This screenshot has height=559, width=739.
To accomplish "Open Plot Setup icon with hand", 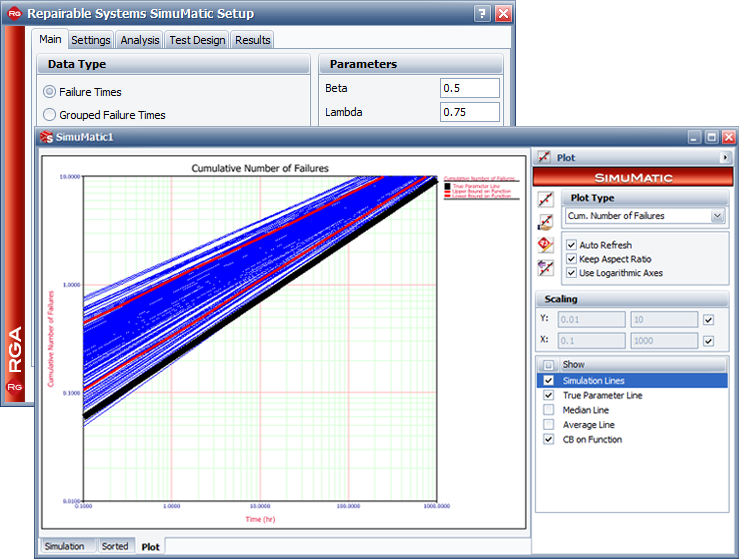I will tap(546, 222).
